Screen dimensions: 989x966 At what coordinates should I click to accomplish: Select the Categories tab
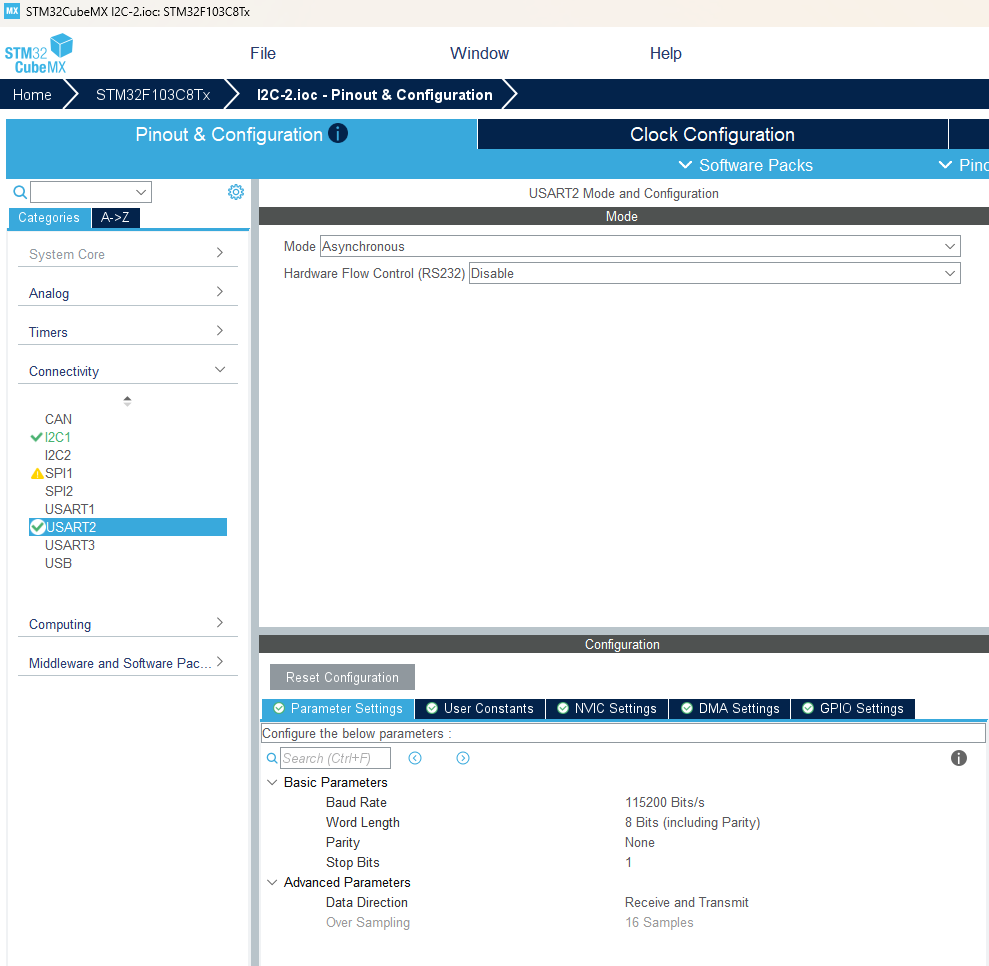click(x=49, y=218)
